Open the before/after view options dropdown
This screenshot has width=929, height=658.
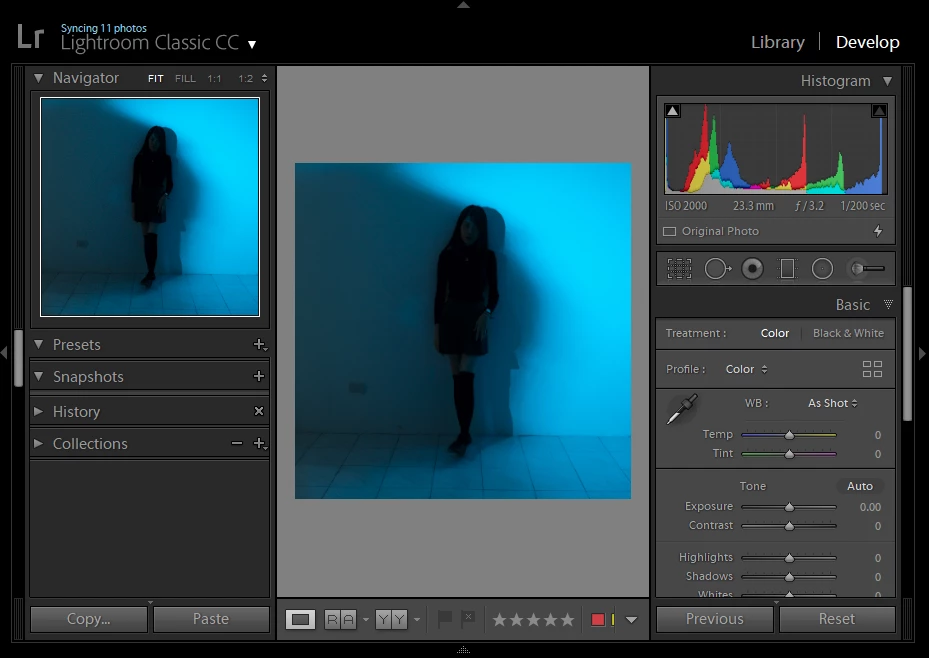click(417, 620)
